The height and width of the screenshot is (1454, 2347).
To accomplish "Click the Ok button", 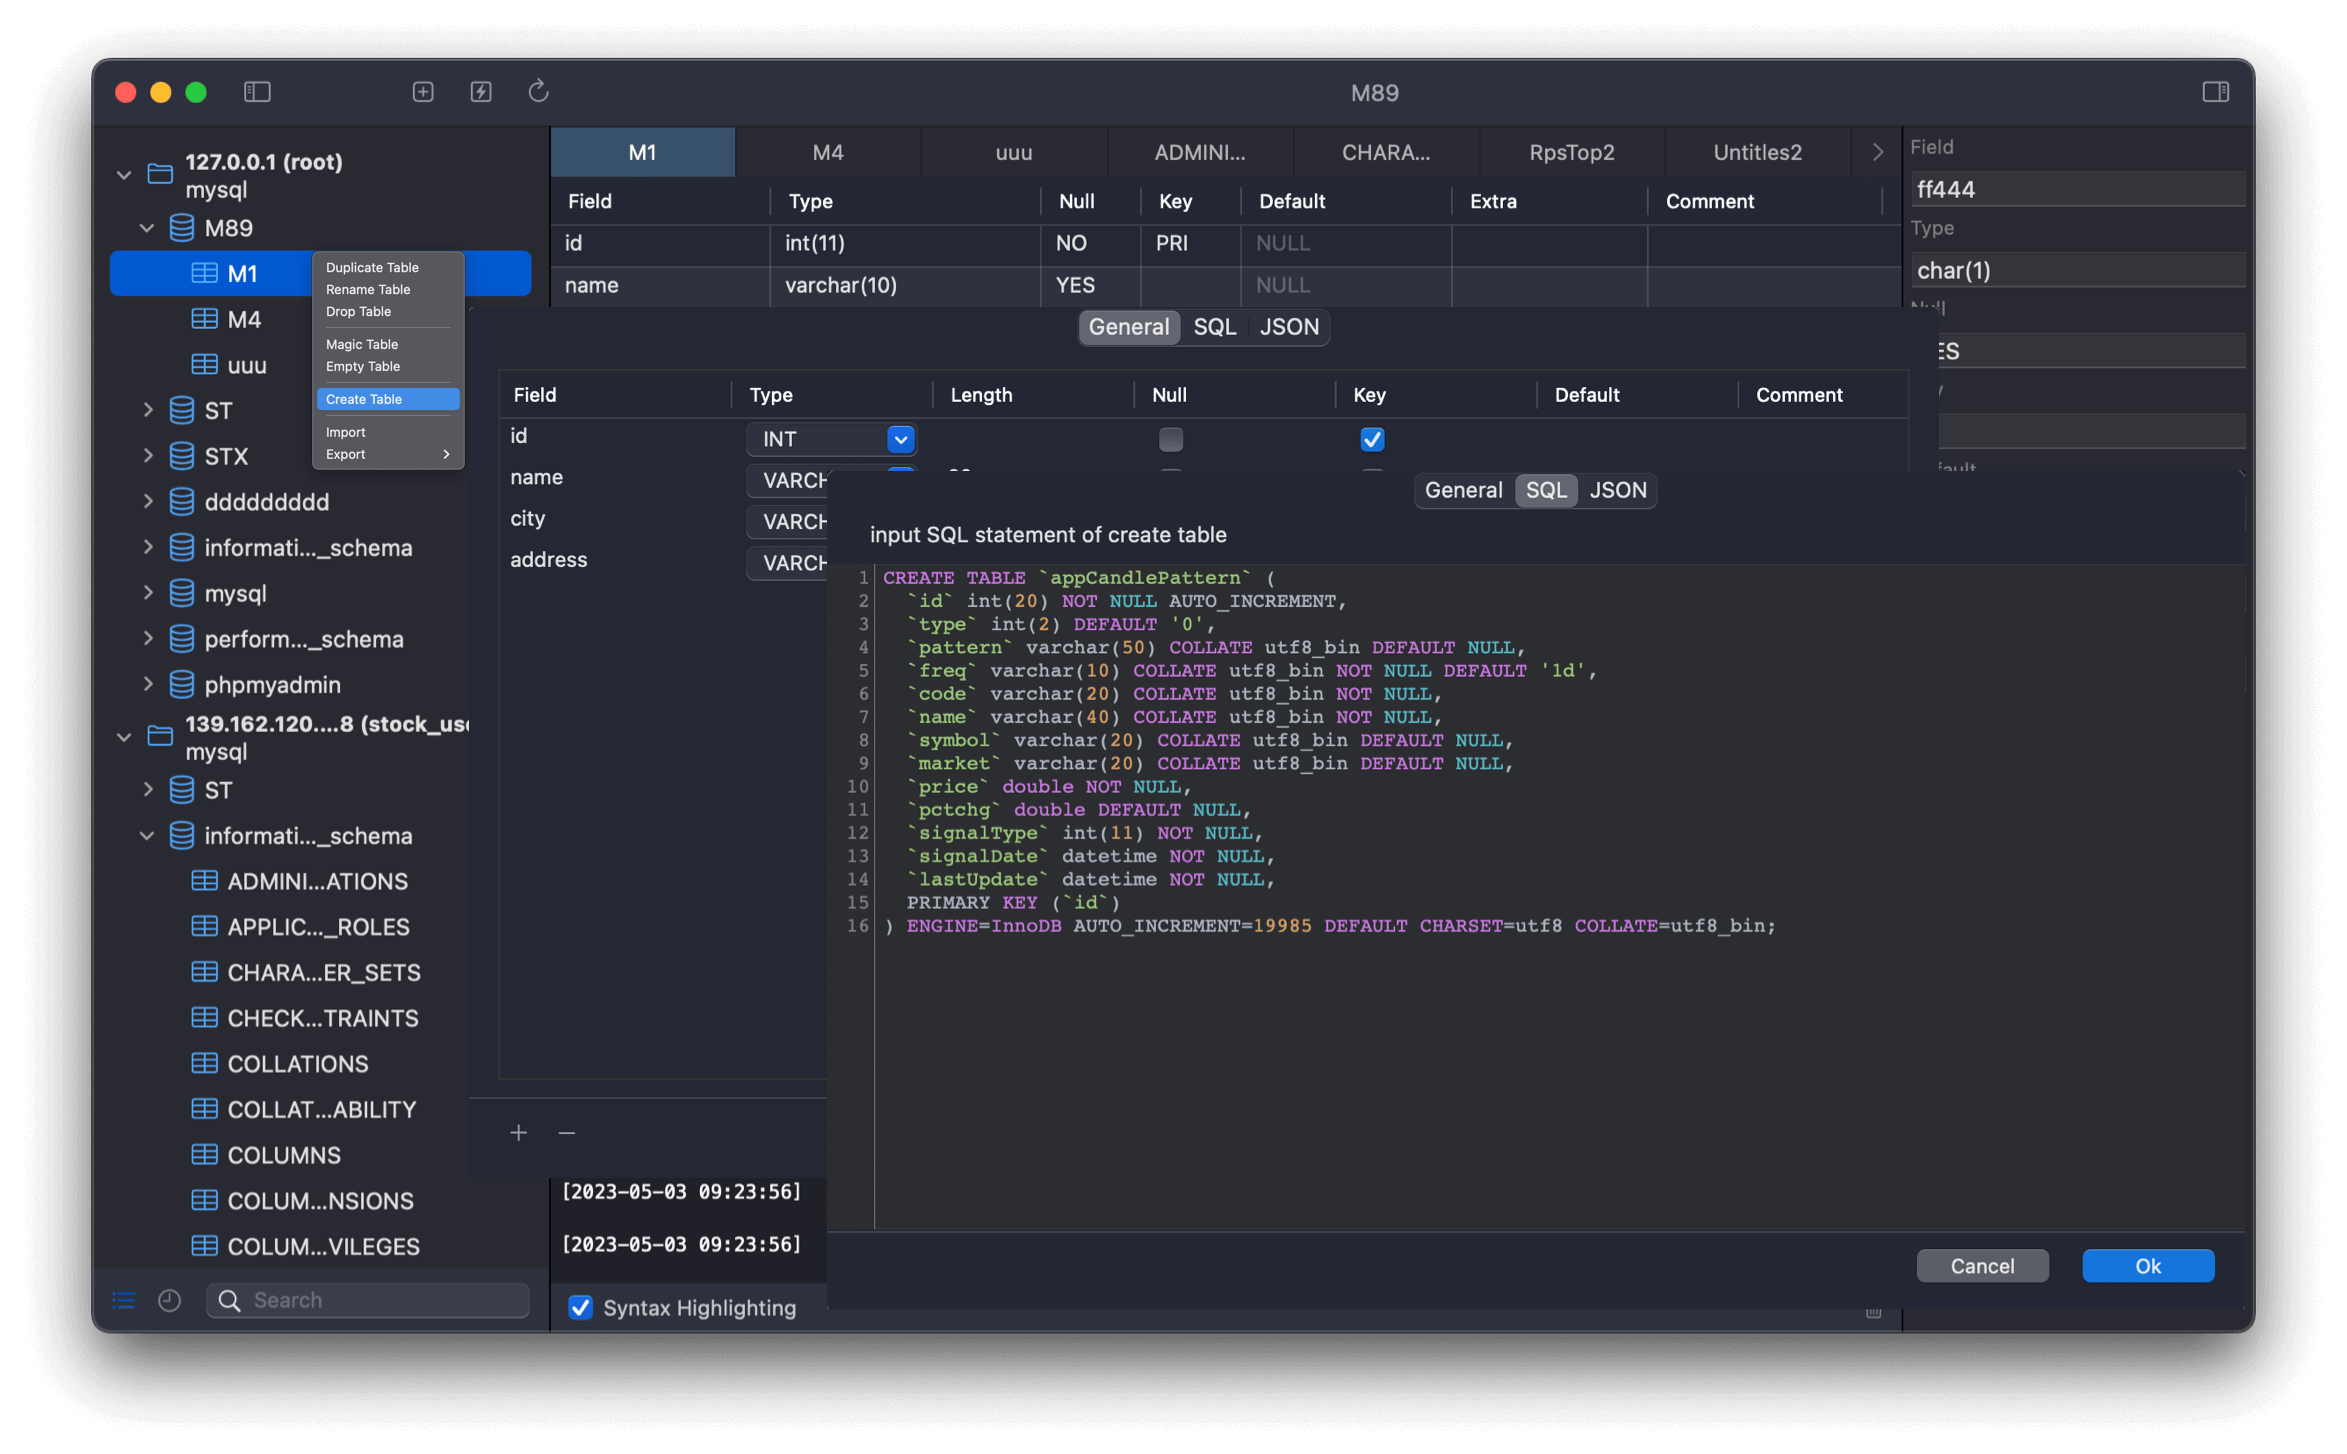I will tap(2148, 1265).
